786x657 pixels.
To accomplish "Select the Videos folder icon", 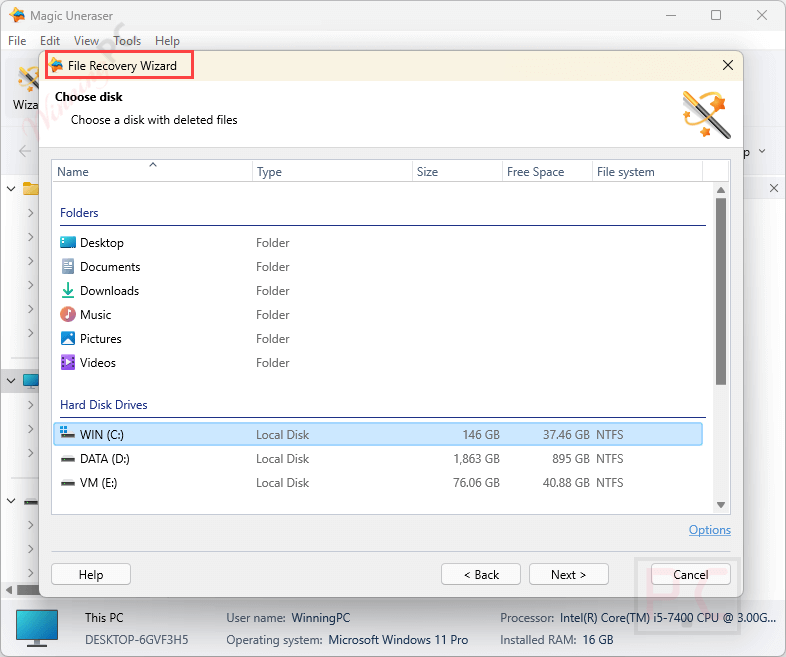I will point(68,362).
